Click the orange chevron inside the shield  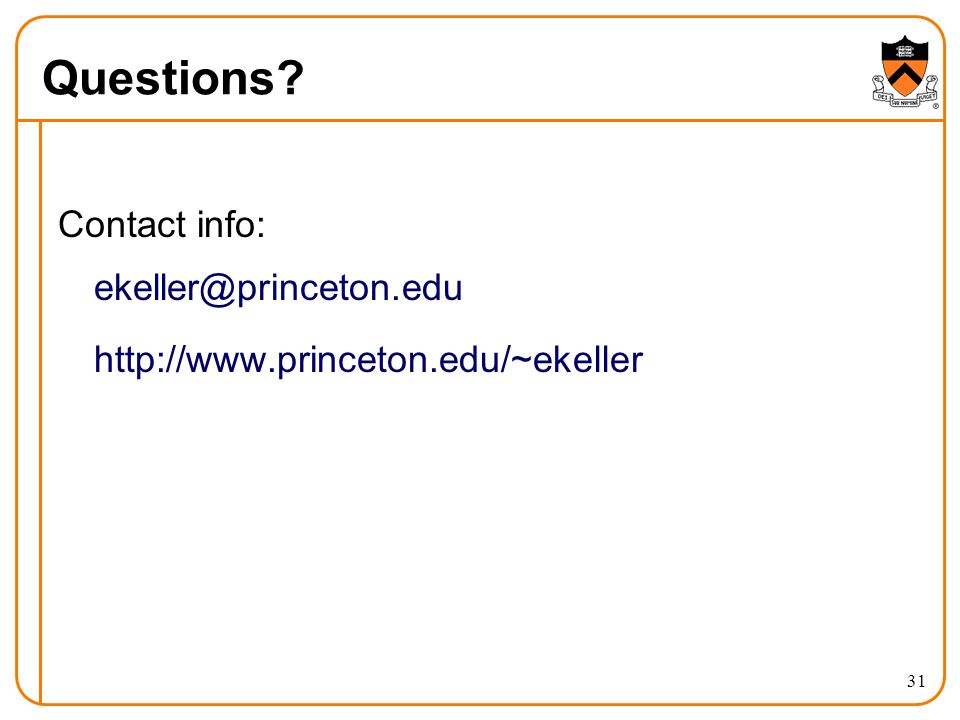point(905,73)
